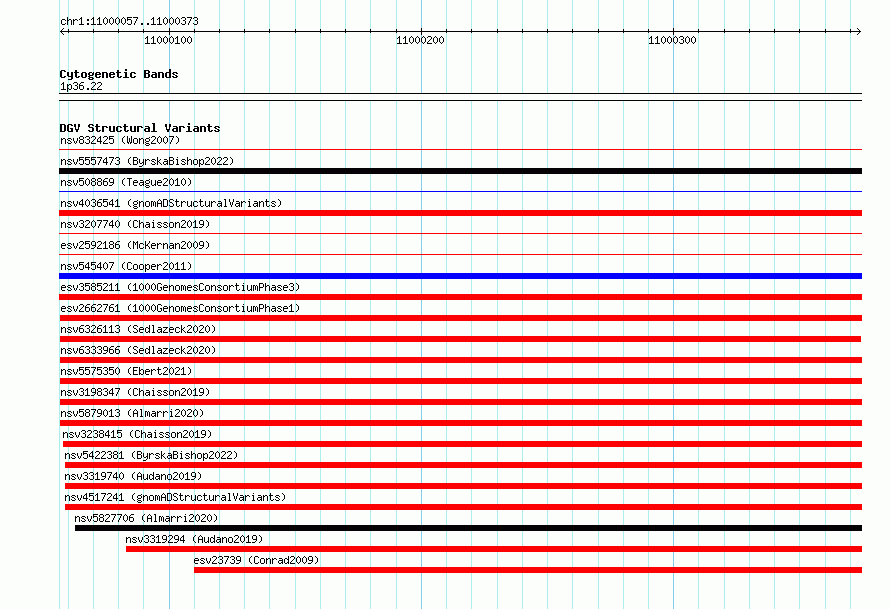The width and height of the screenshot is (890, 609).
Task: Select the nsv5827706 (Almarri2020) label
Action: tap(146, 518)
